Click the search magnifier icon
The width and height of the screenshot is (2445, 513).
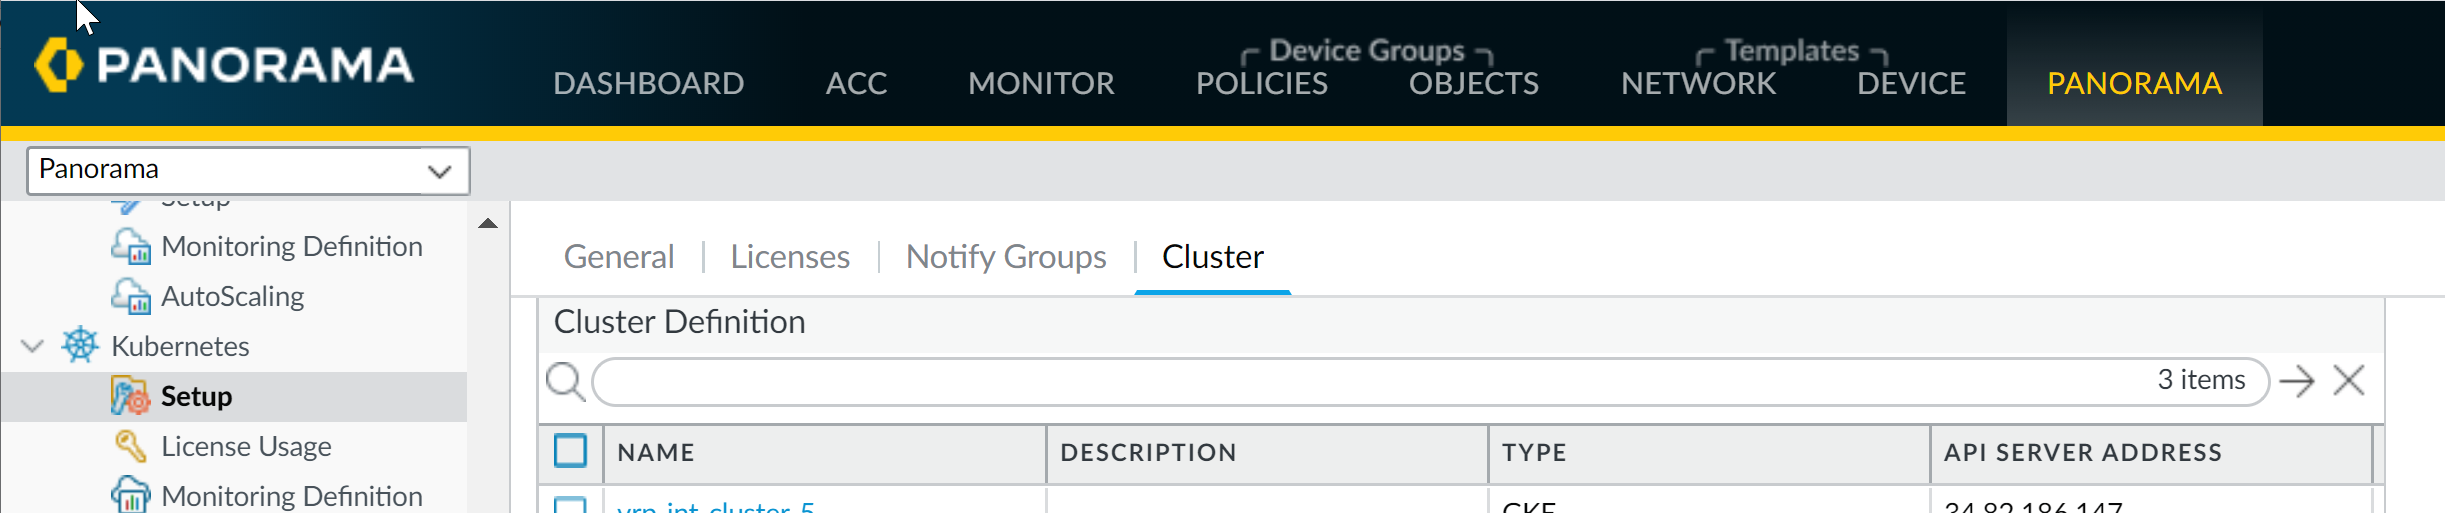565,381
